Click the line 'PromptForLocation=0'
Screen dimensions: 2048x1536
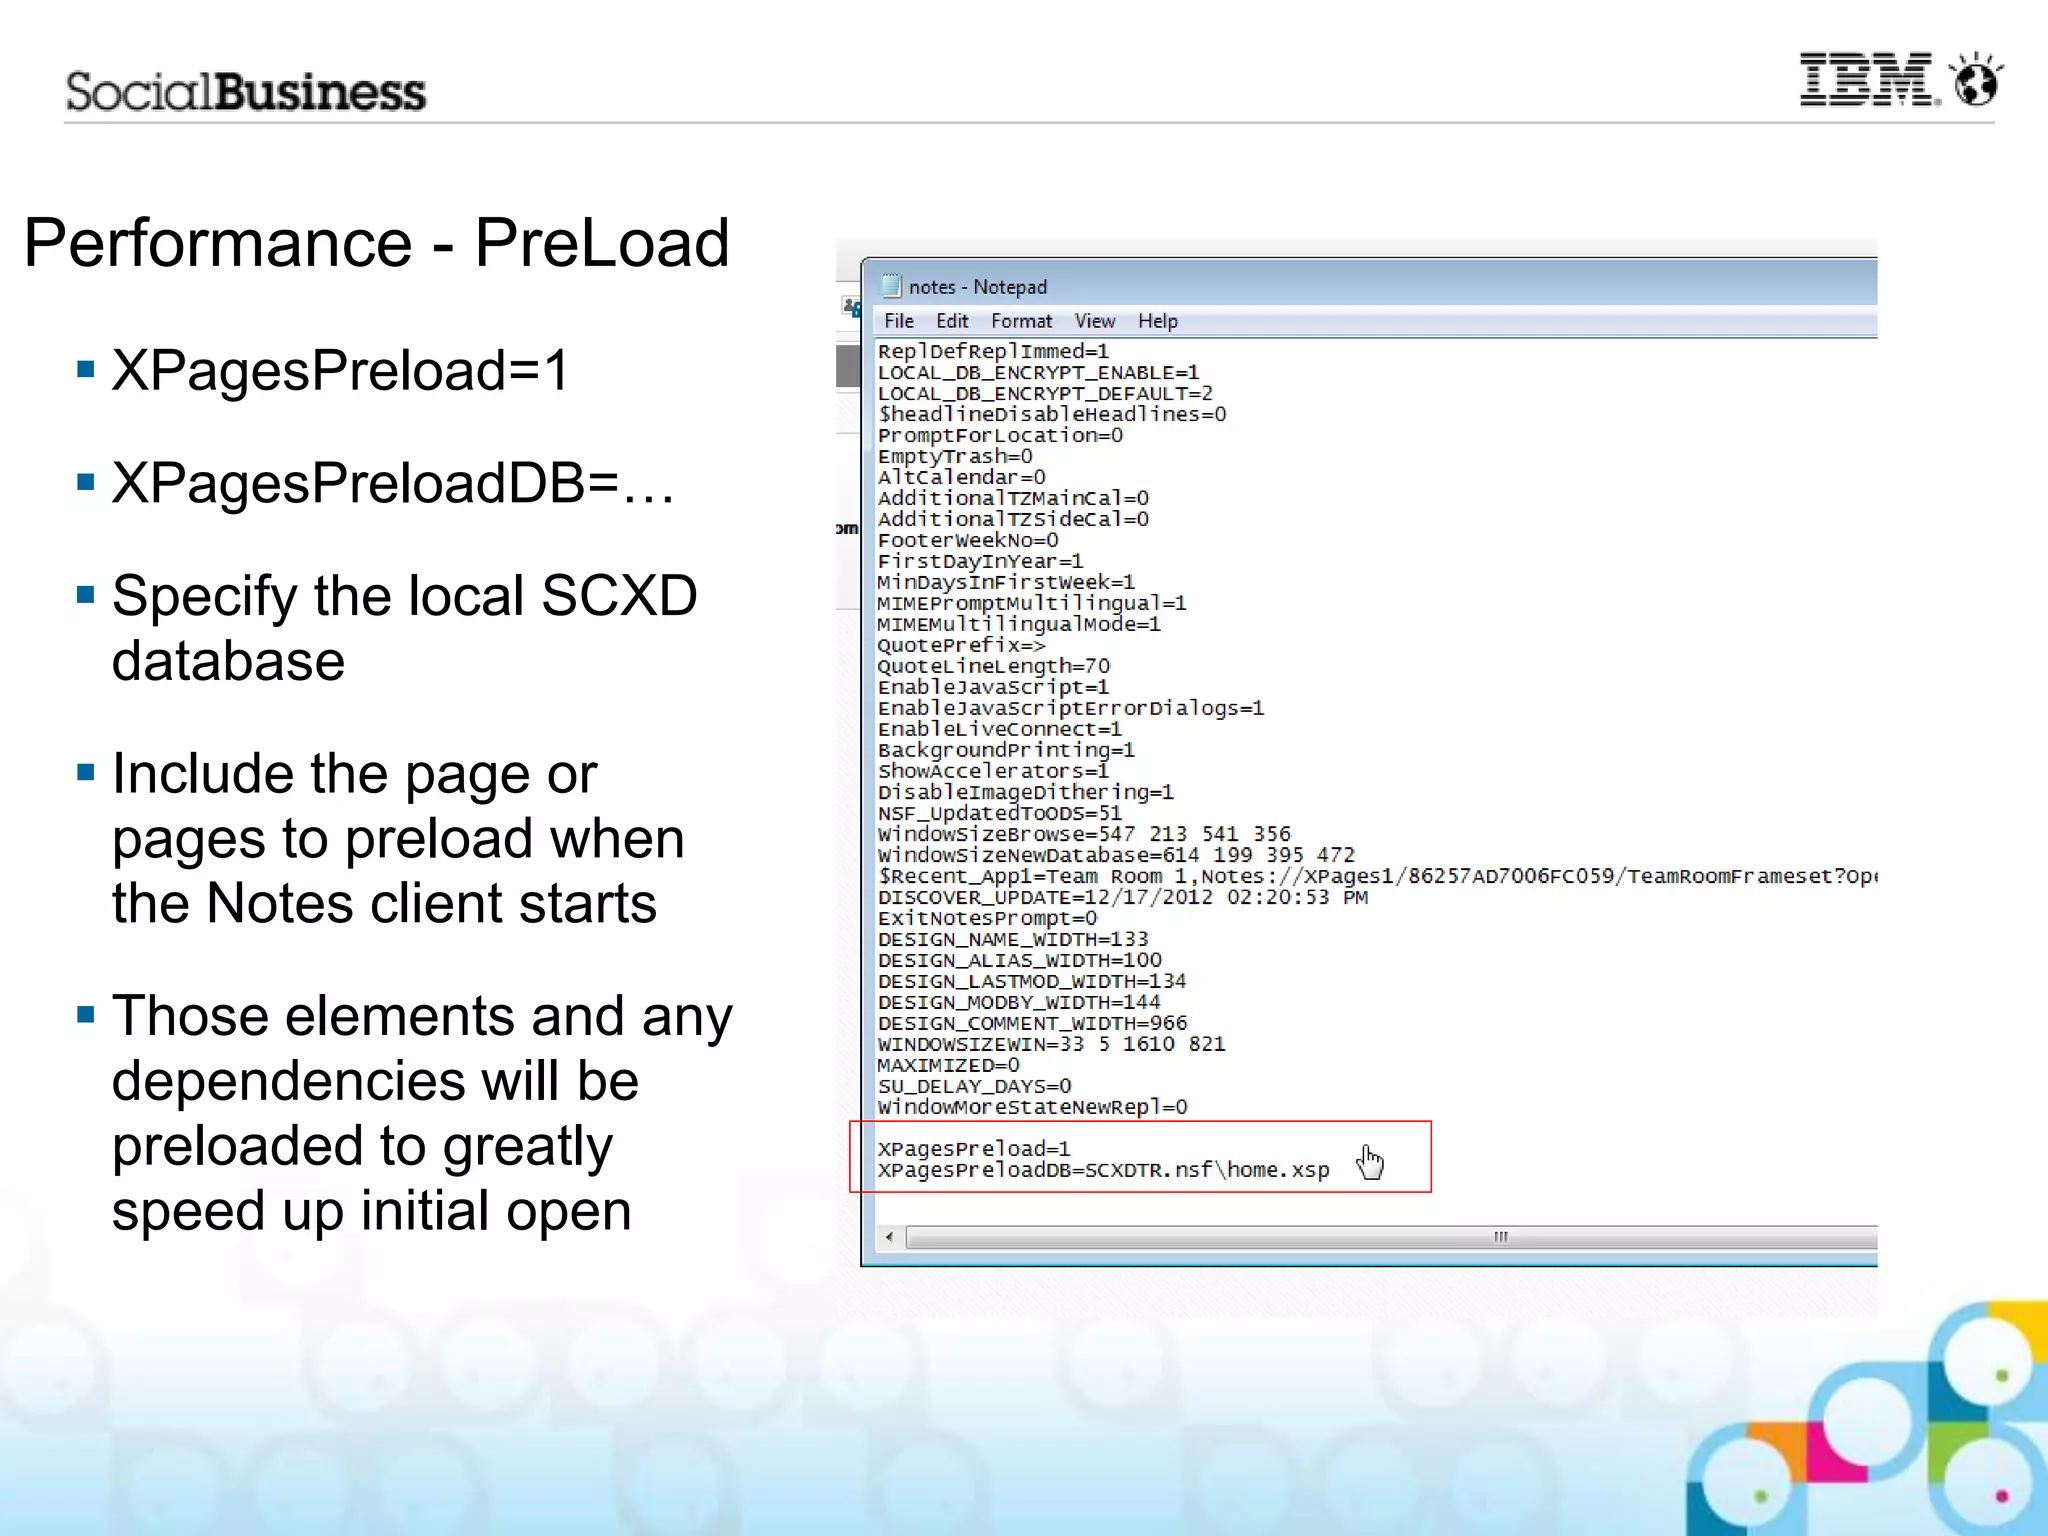coord(1000,435)
